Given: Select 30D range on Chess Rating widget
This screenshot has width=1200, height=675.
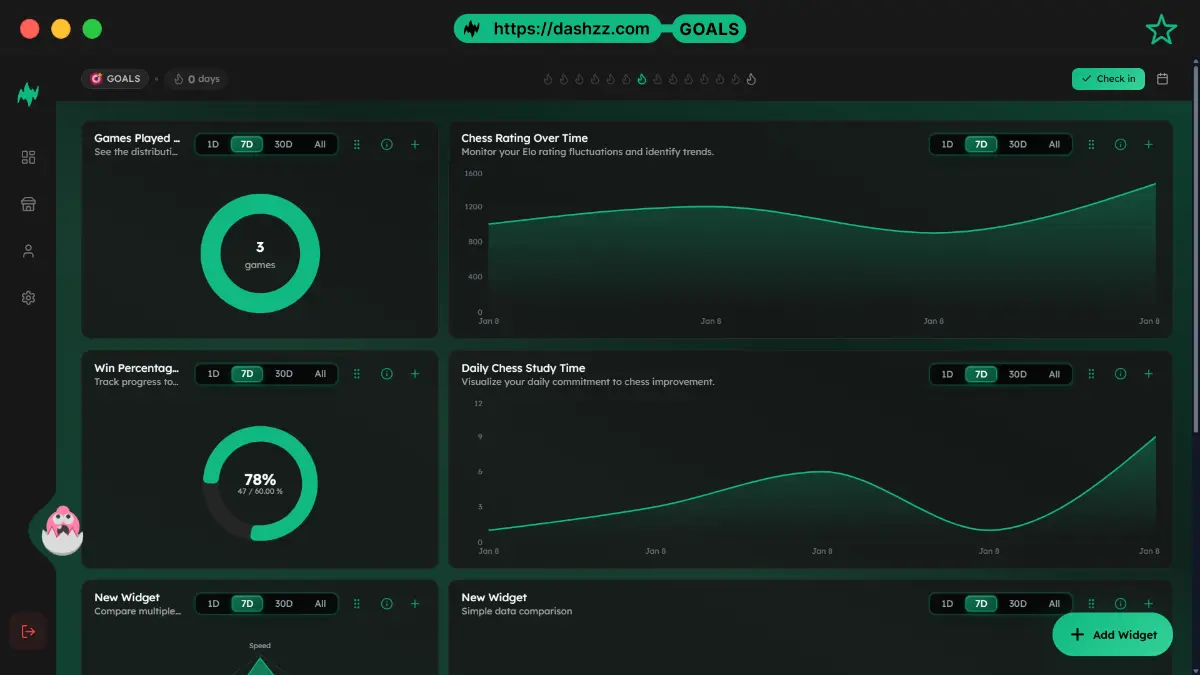Looking at the screenshot, I should pos(1017,144).
